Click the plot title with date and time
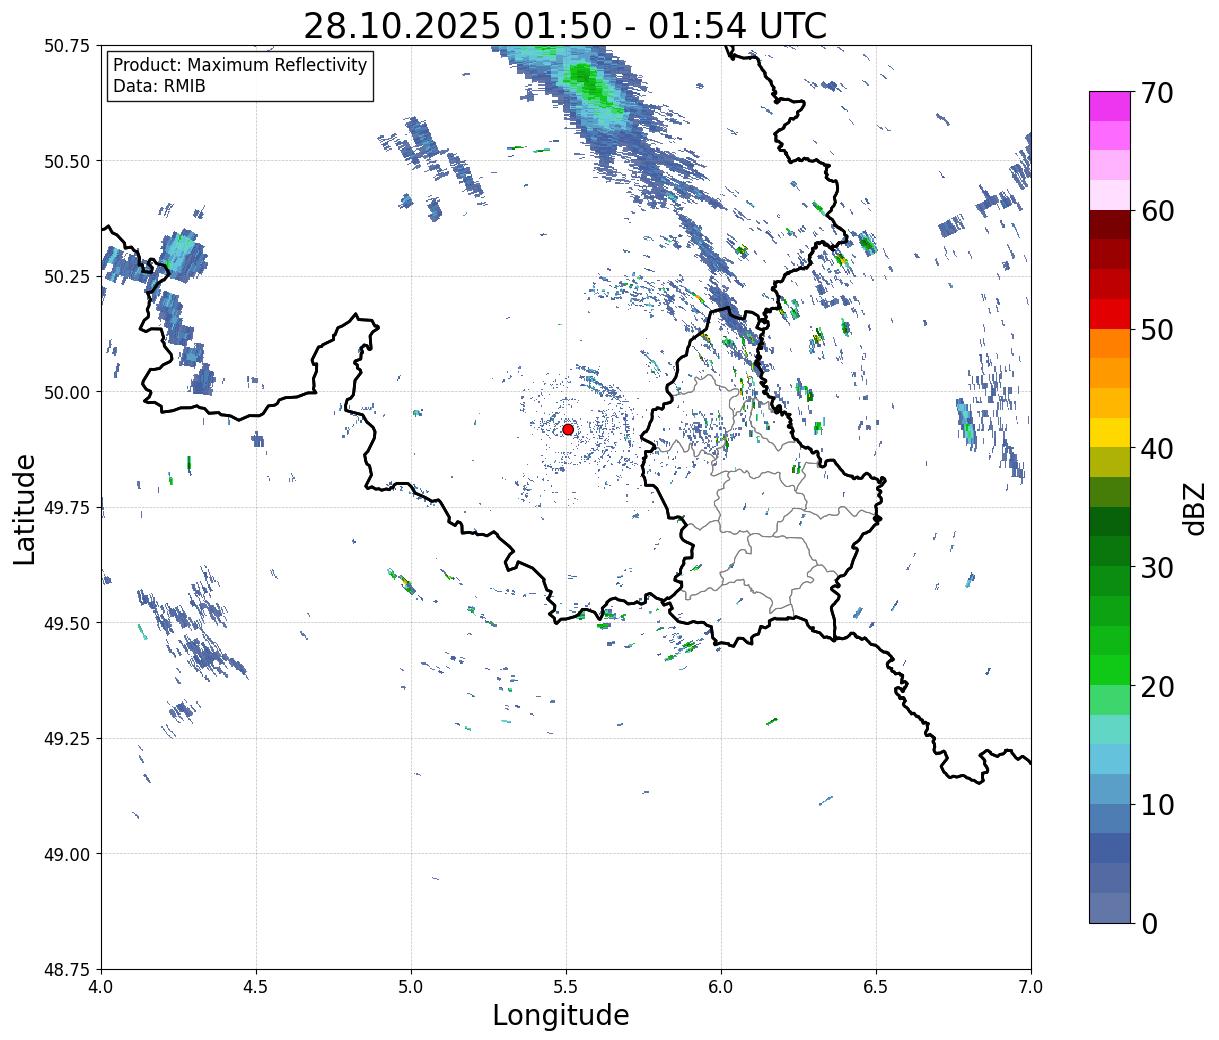 (x=565, y=26)
